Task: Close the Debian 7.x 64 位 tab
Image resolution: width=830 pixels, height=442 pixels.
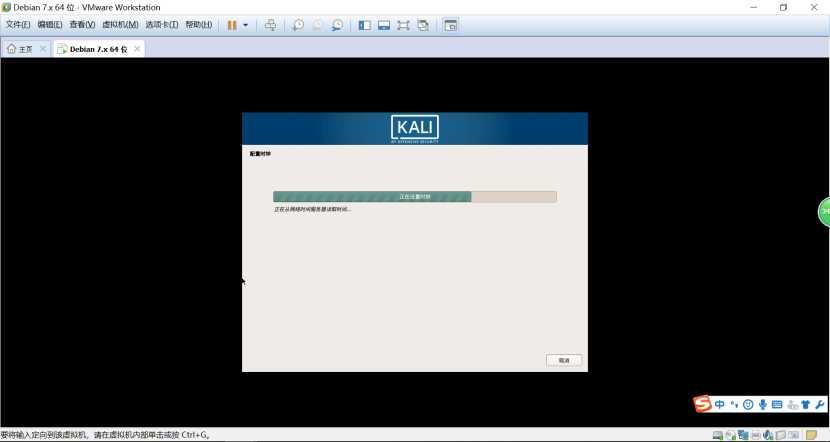Action: pyautogui.click(x=137, y=49)
